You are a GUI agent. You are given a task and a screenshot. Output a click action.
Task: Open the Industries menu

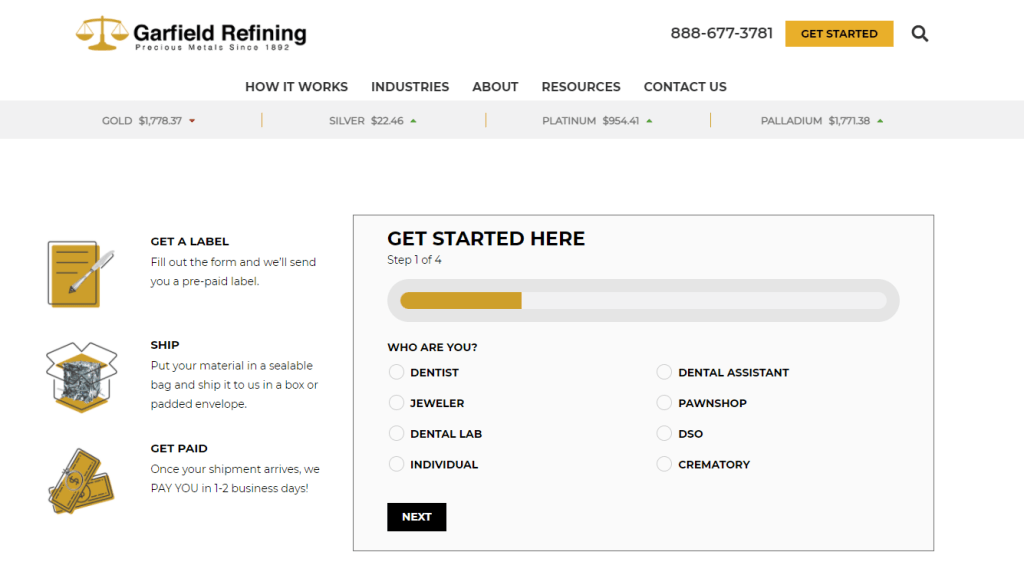pos(410,87)
